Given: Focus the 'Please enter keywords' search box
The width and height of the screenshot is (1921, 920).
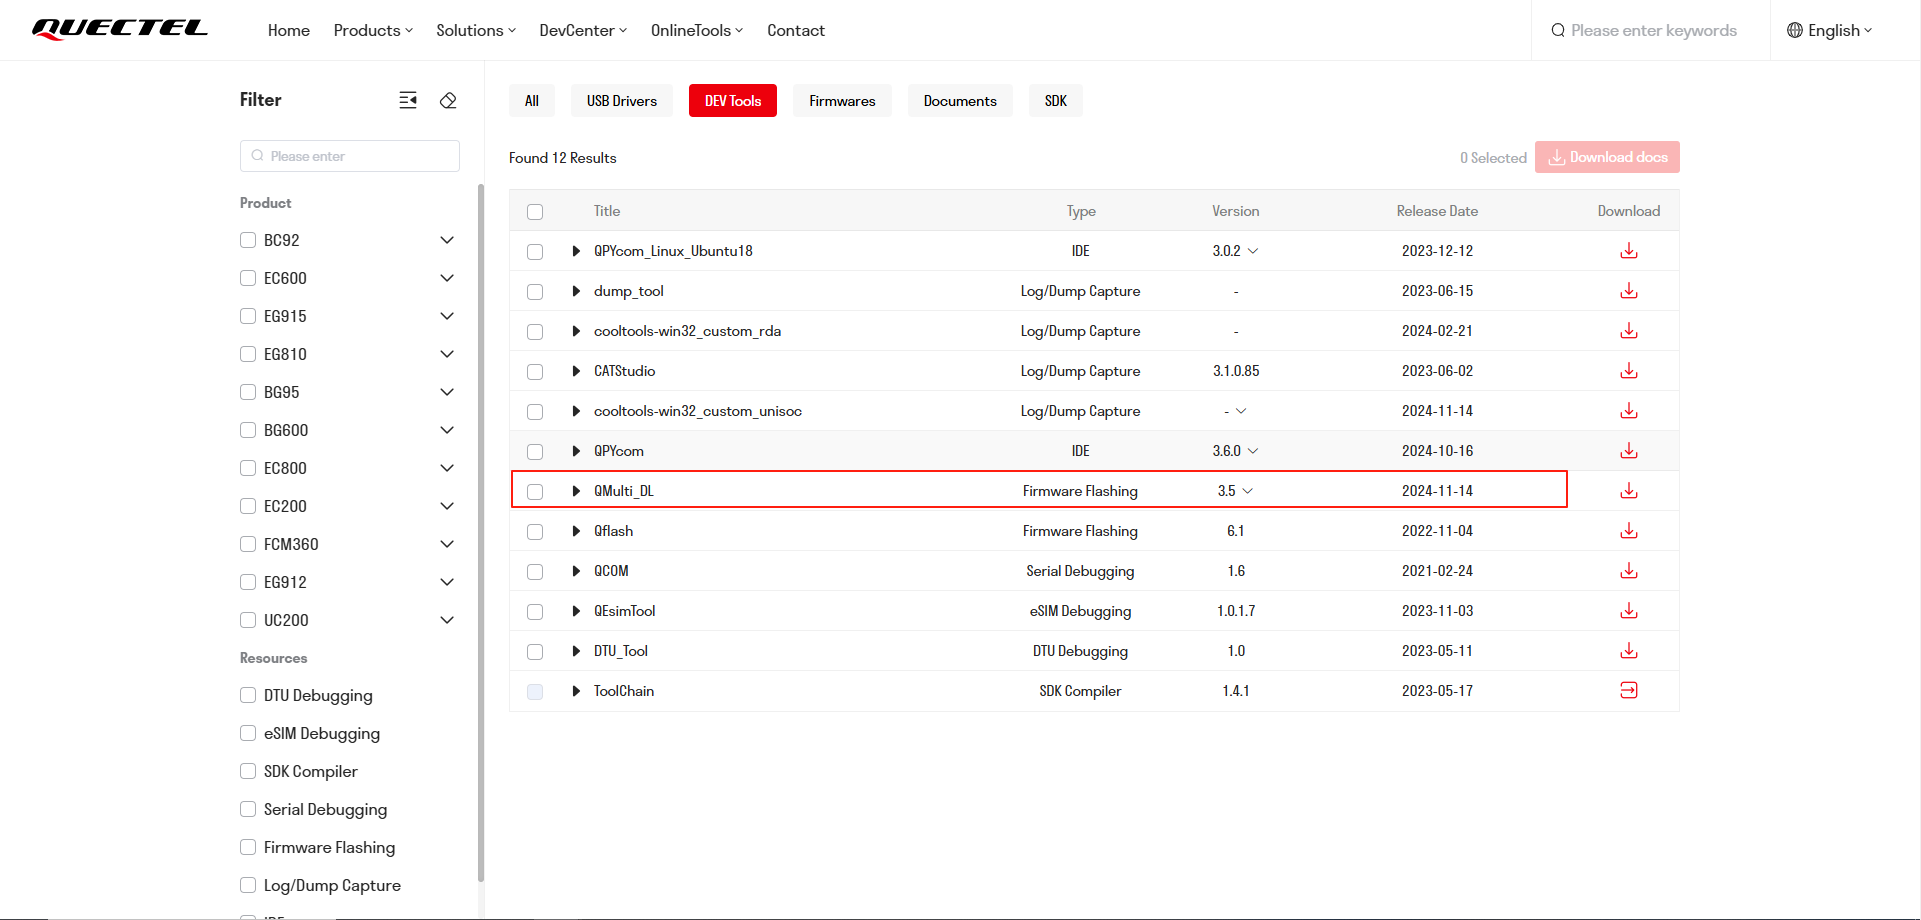Looking at the screenshot, I should pyautogui.click(x=1653, y=31).
